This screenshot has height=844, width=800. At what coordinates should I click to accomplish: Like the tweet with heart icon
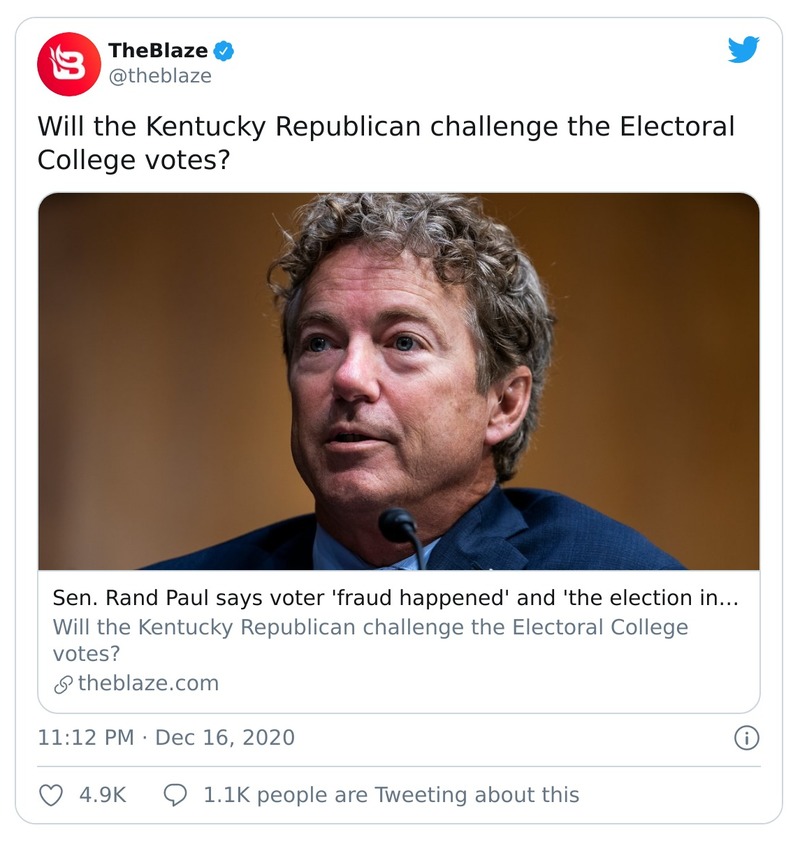point(50,795)
